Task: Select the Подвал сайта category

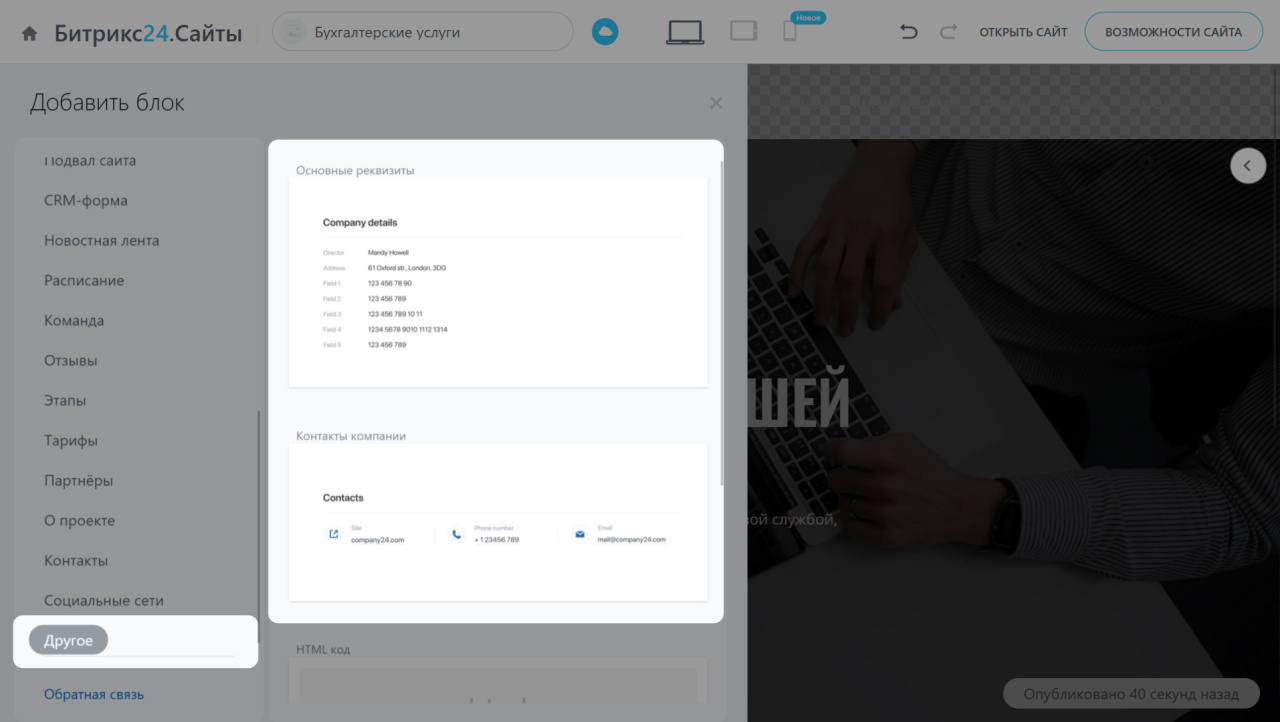Action: [90, 160]
